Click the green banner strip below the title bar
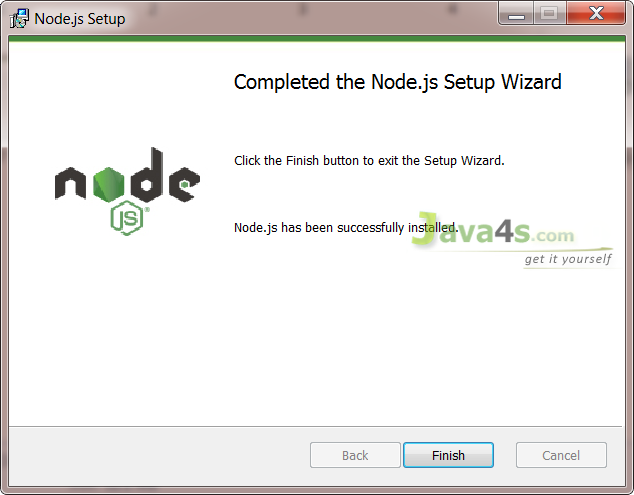 pos(317,39)
